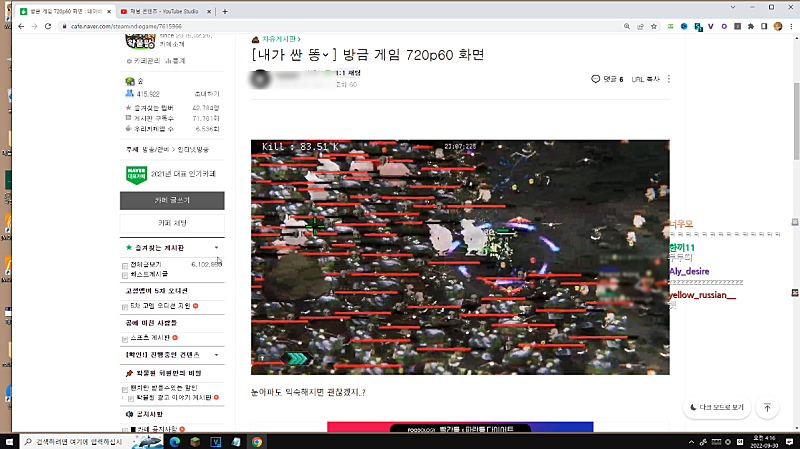Click the forward navigation arrow

click(x=34, y=27)
